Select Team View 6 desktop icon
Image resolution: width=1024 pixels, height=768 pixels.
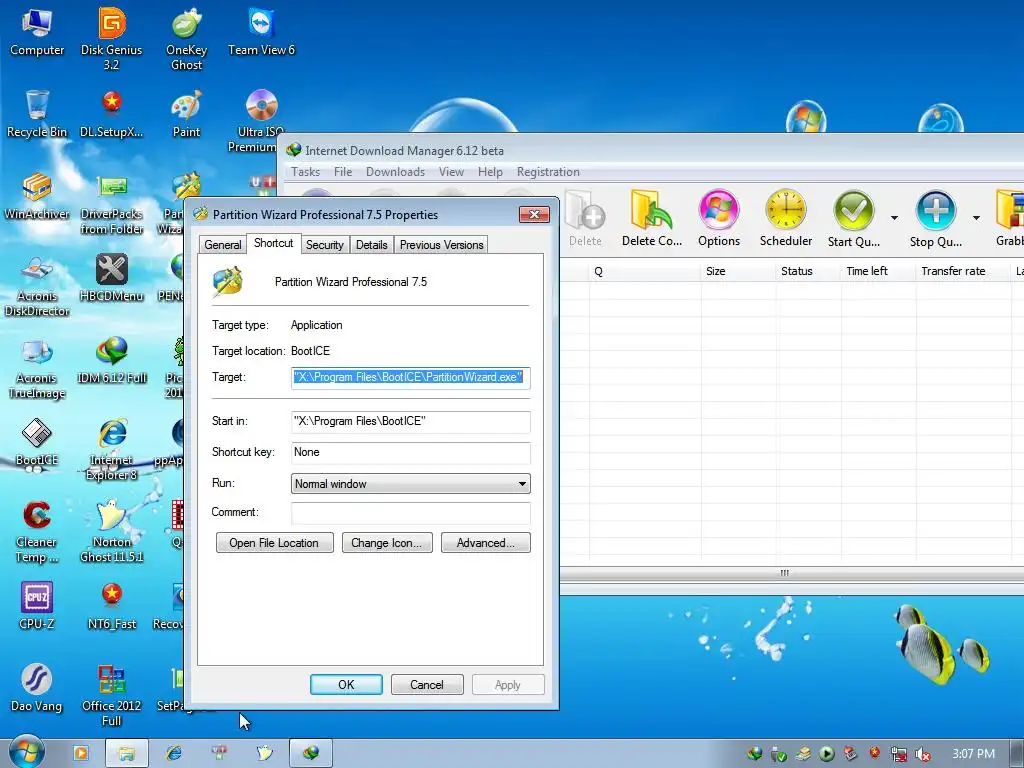click(261, 32)
